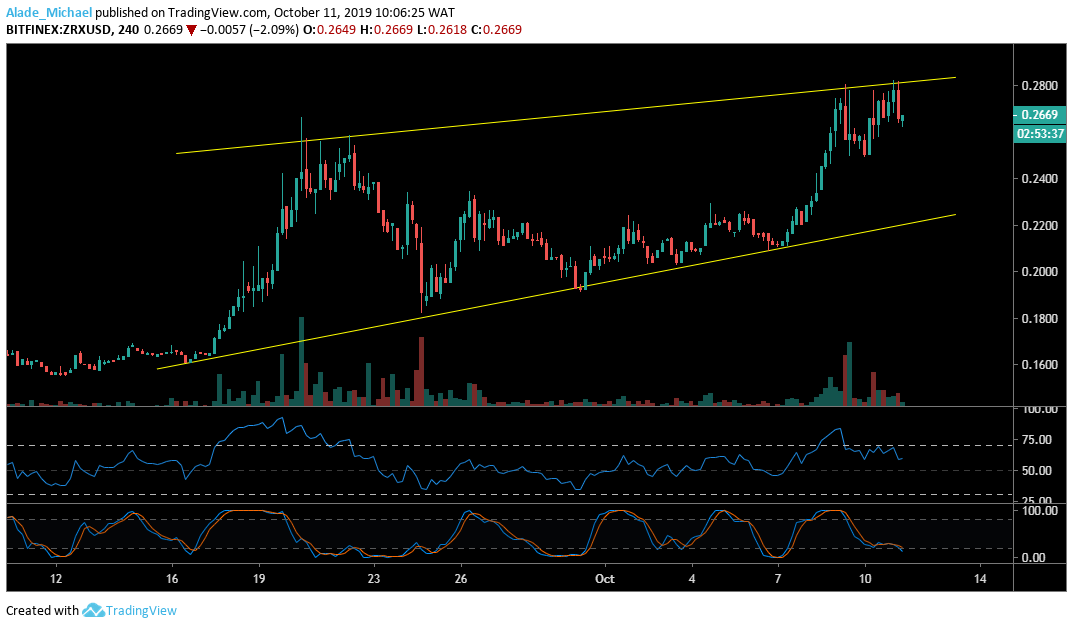The image size is (1073, 628).
Task: Click the current price label 0.2669
Action: (1040, 116)
